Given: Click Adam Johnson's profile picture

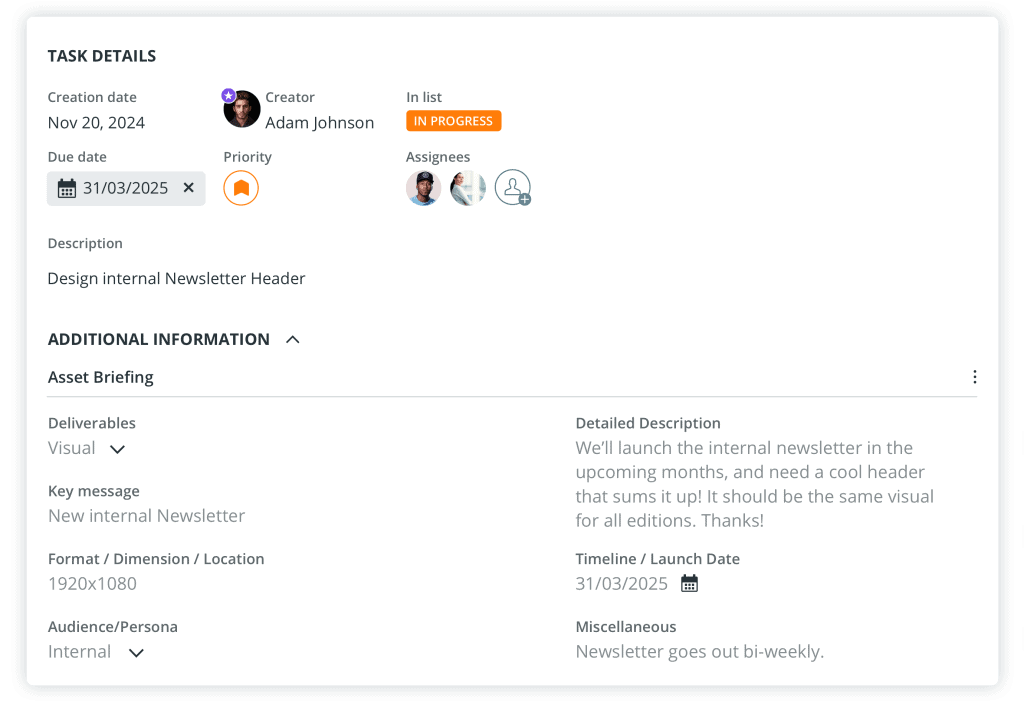Looking at the screenshot, I should click(241, 109).
